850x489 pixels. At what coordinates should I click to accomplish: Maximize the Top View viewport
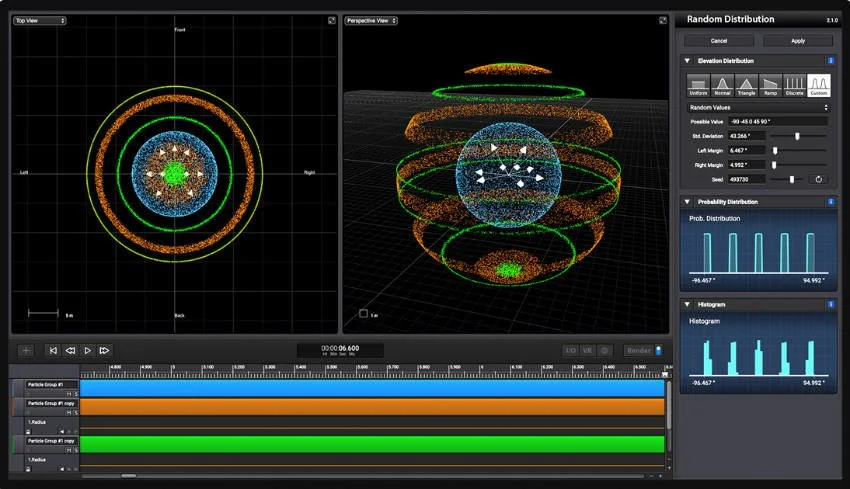click(x=332, y=21)
